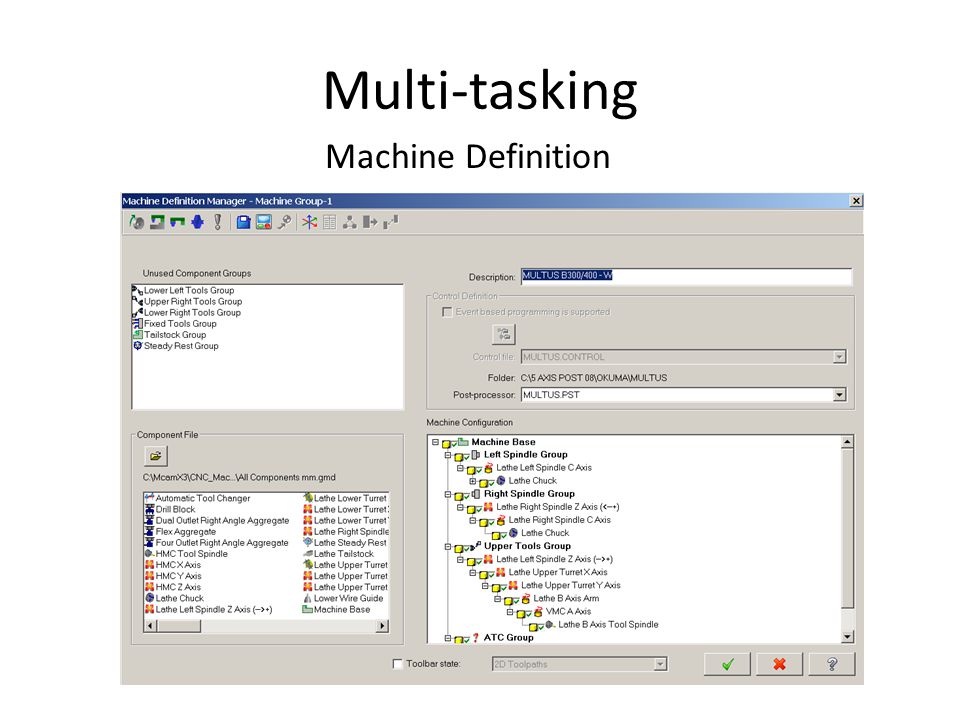Click the lathe machine type icon in toolbar
The image size is (960, 720).
click(137, 222)
